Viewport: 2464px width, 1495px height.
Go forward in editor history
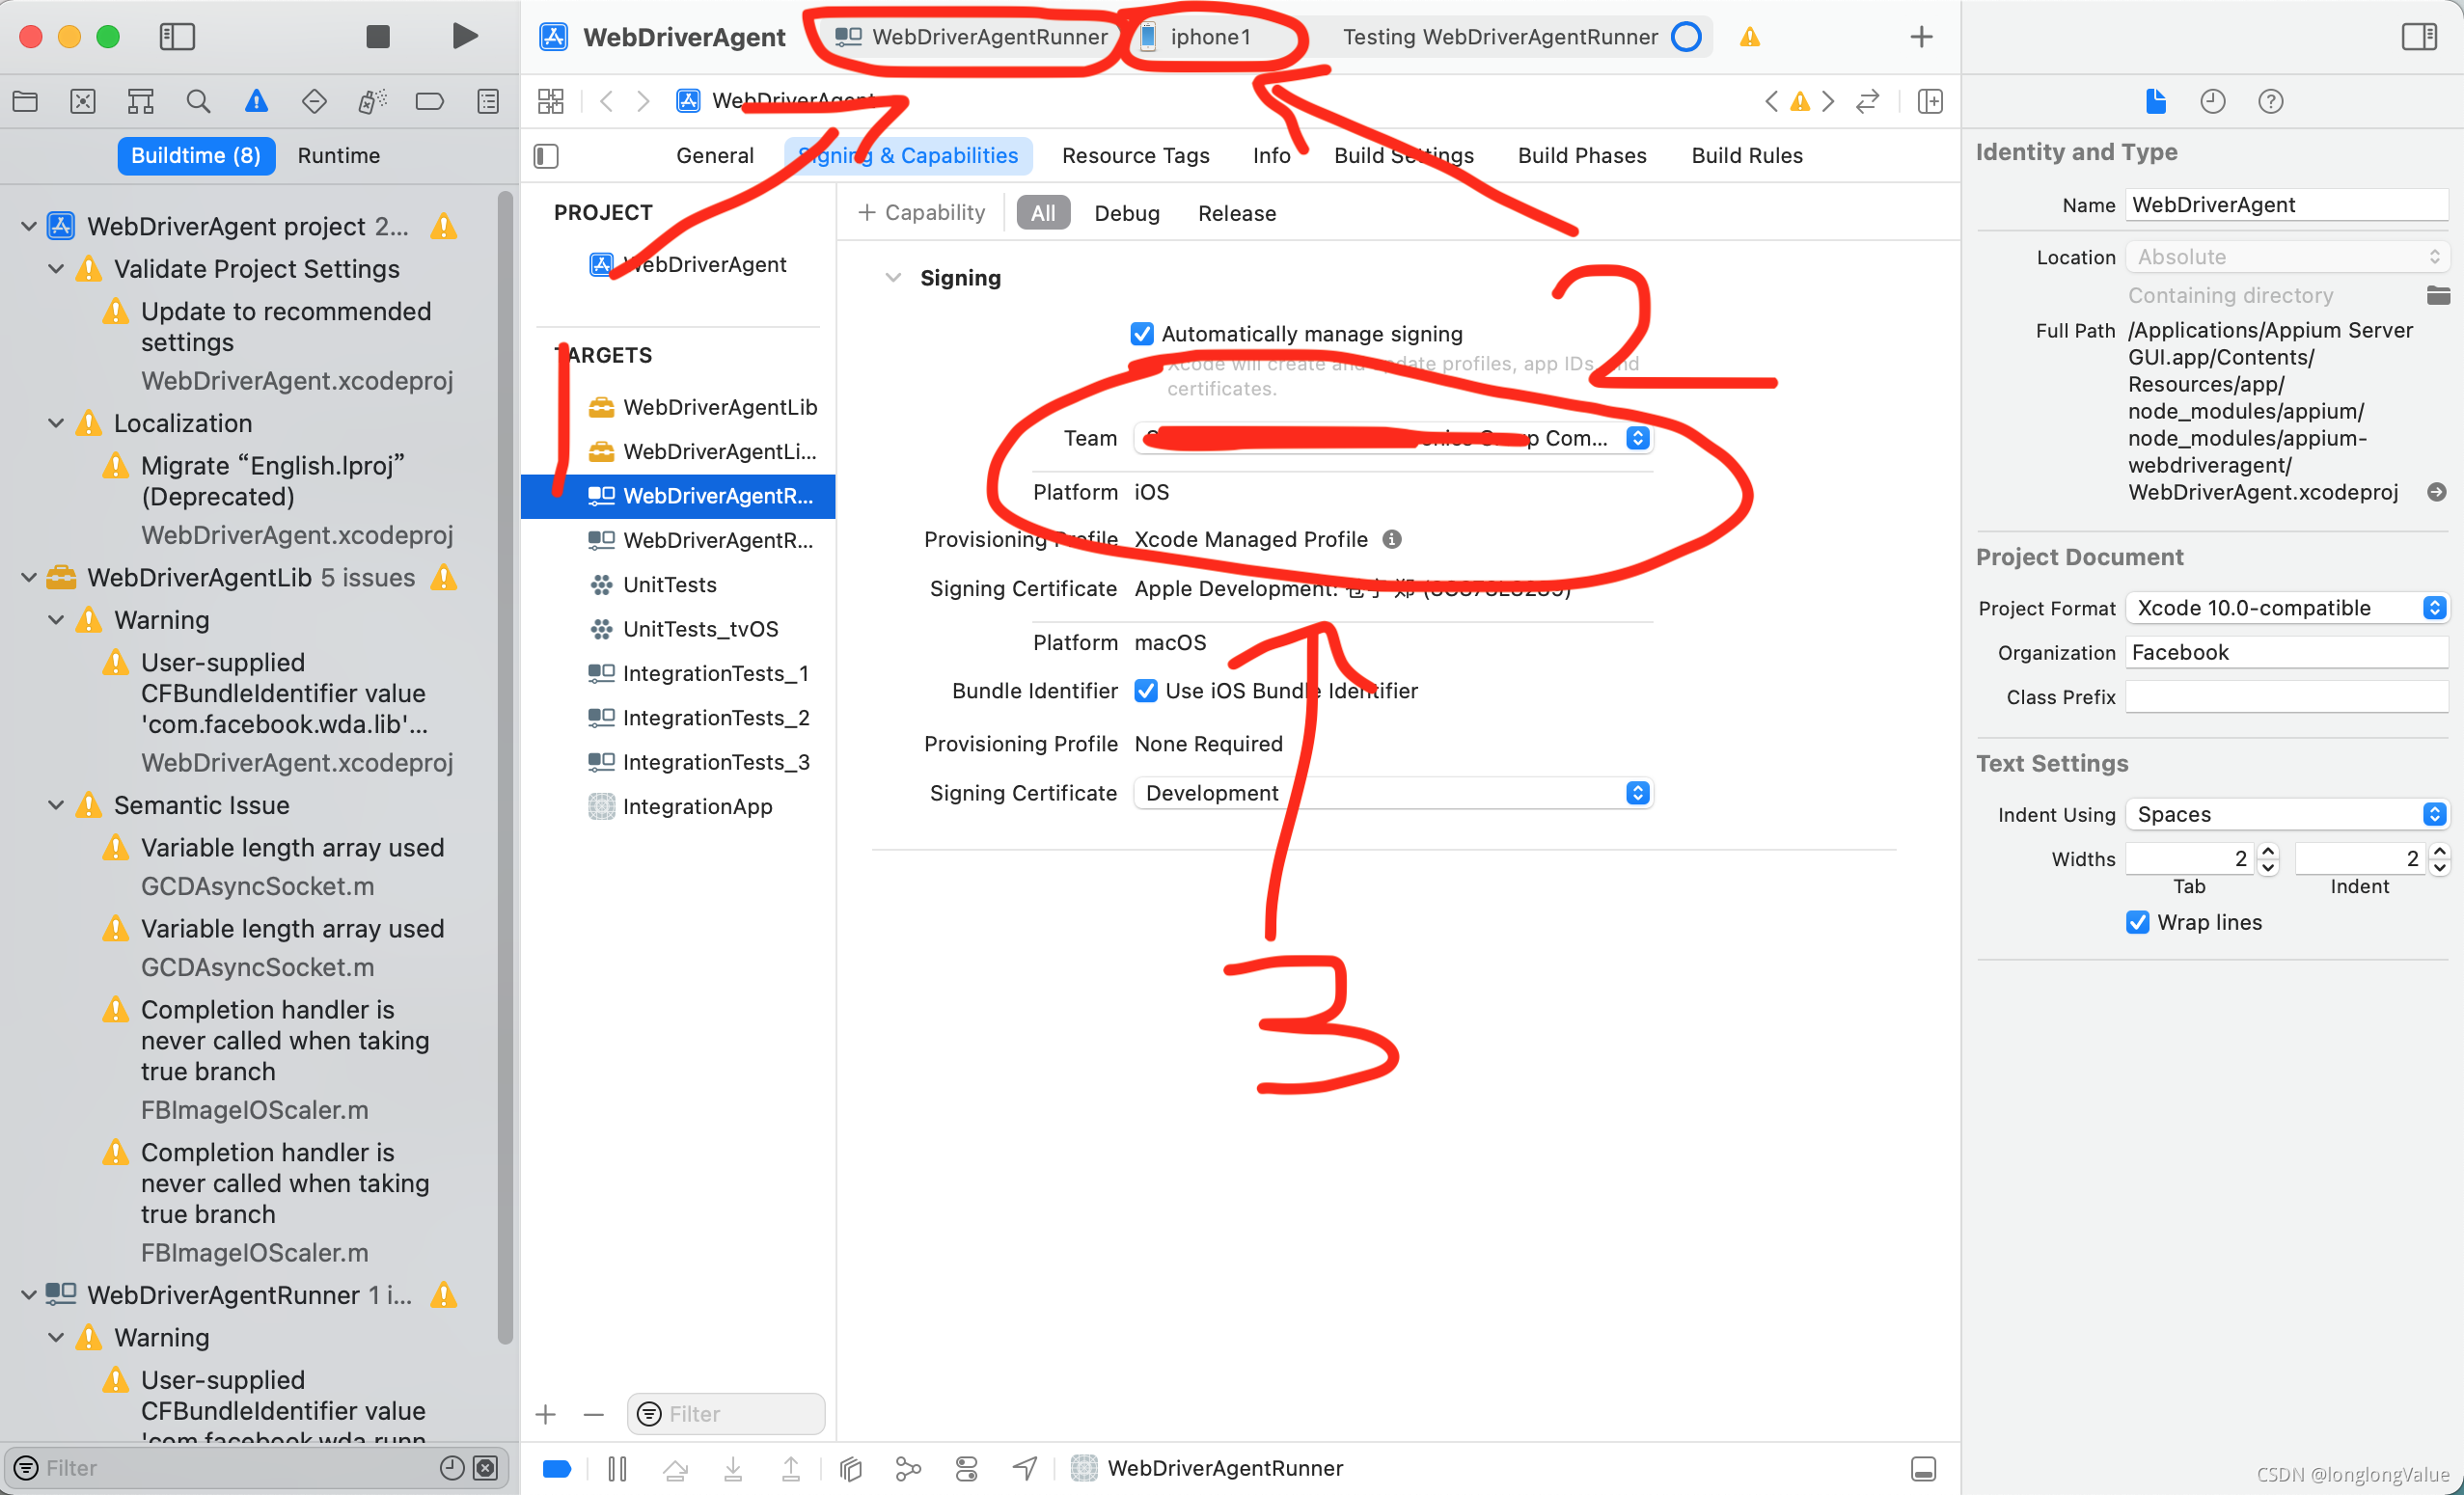click(x=643, y=101)
